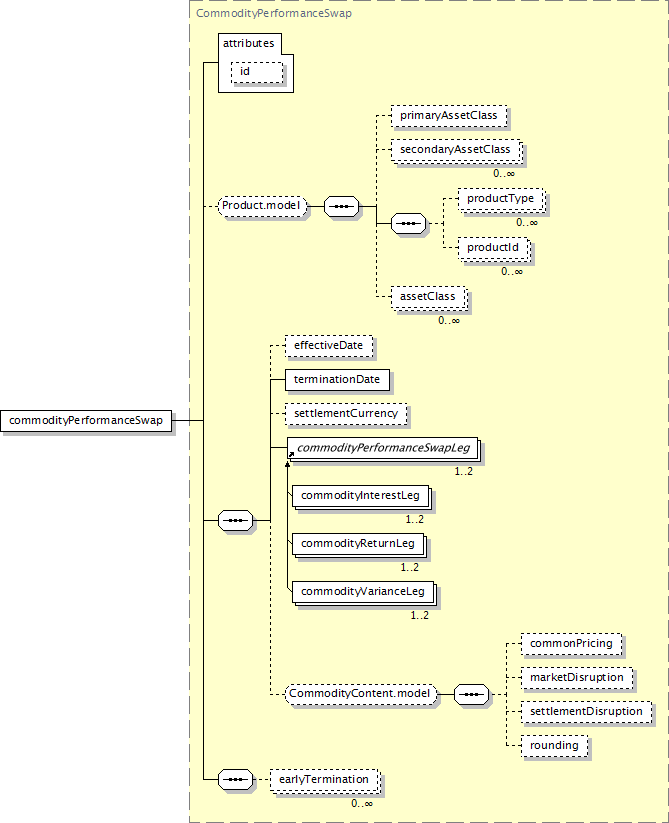The width and height of the screenshot is (669, 823).
Task: Click the marketDisruption element
Action: tap(577, 678)
